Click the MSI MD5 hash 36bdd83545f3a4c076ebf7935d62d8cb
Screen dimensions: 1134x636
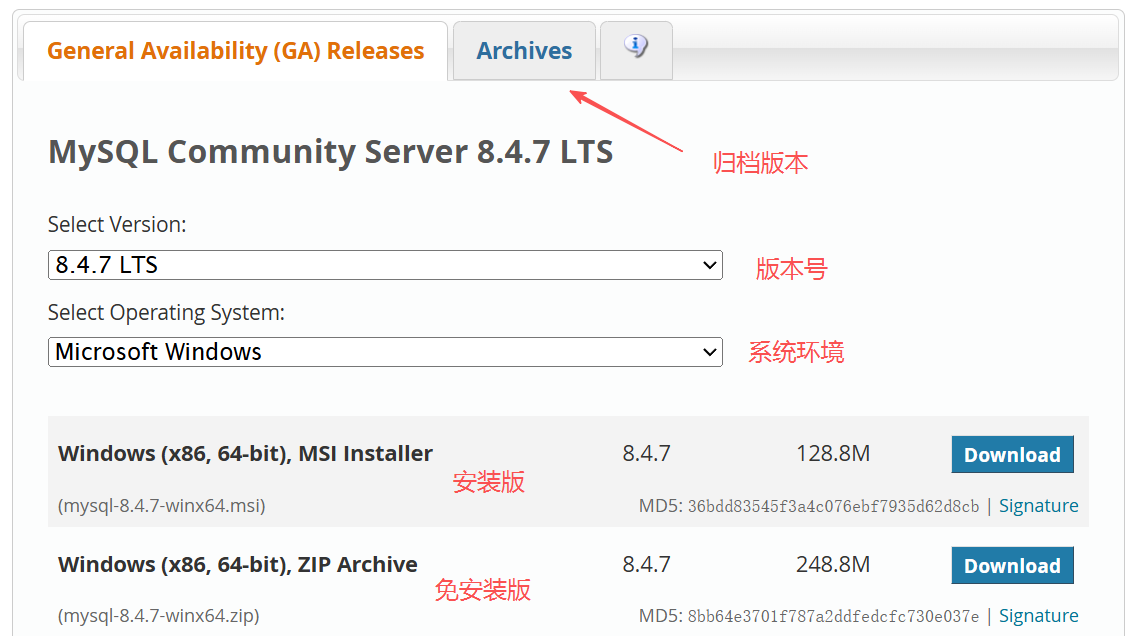click(833, 506)
